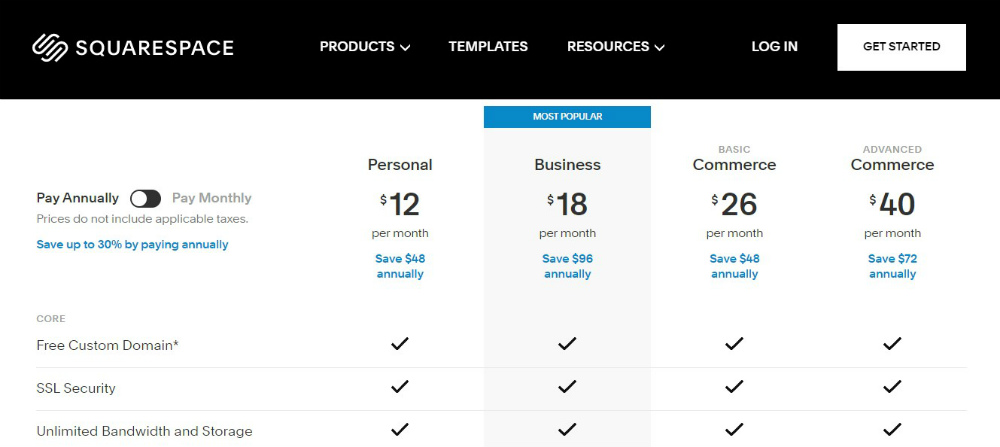This screenshot has height=447, width=1000.
Task: Click Personal plan Free Custom Domain checkmark
Action: pyautogui.click(x=400, y=344)
